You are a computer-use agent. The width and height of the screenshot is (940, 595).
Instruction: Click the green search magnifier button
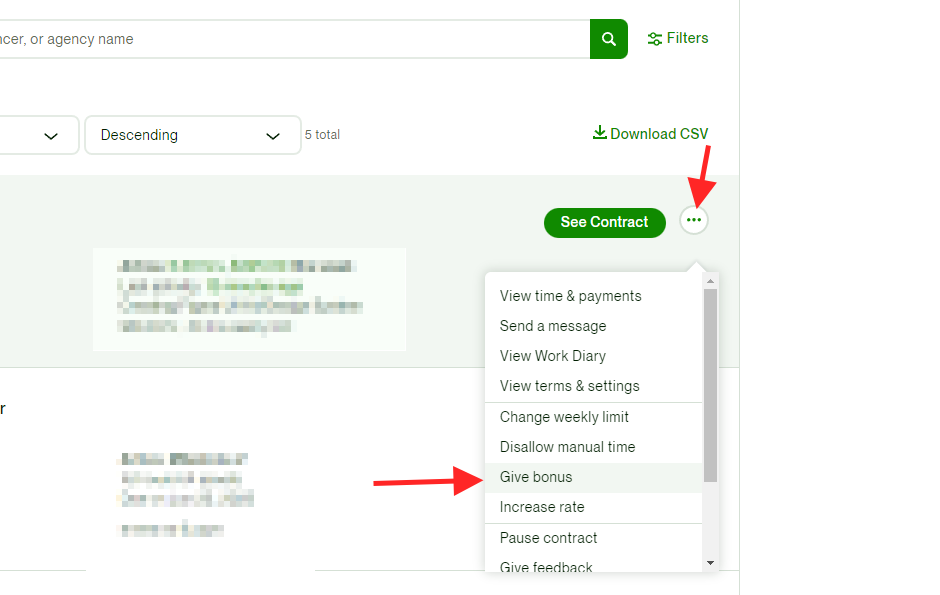608,39
